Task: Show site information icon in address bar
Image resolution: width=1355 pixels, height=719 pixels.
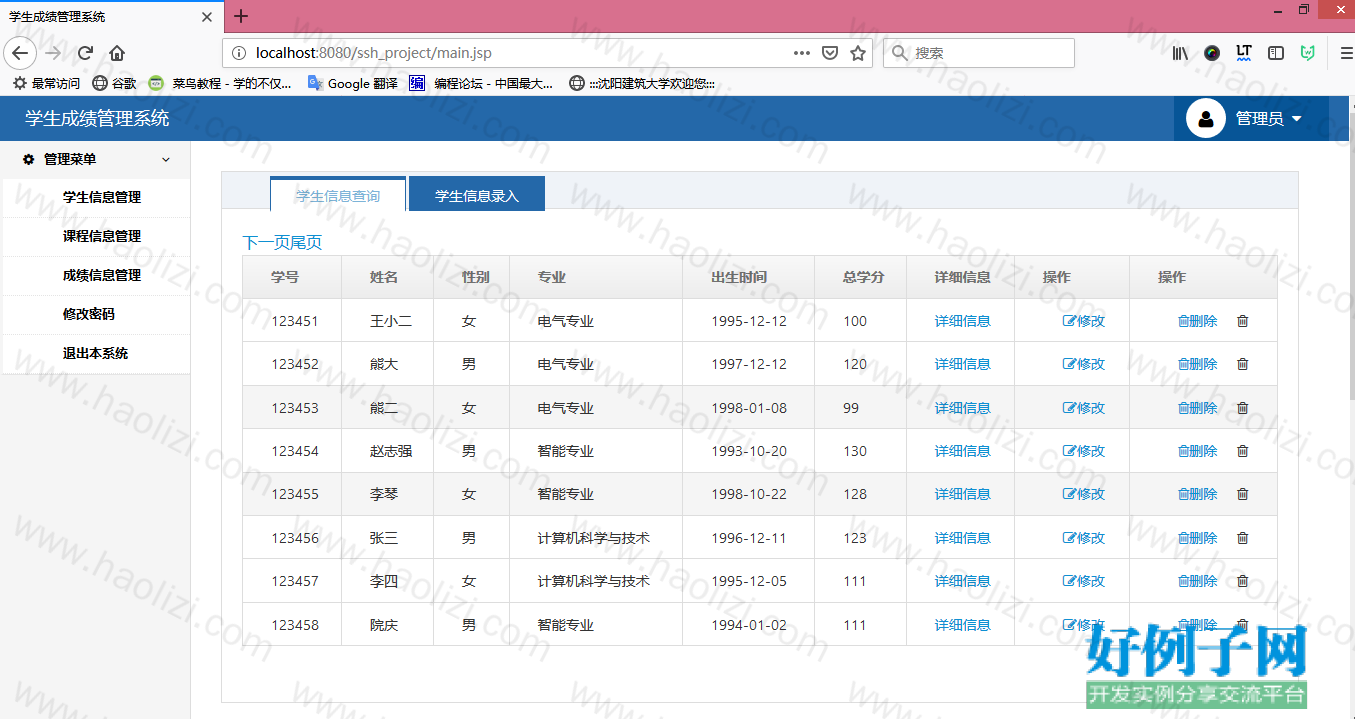Action: point(238,53)
